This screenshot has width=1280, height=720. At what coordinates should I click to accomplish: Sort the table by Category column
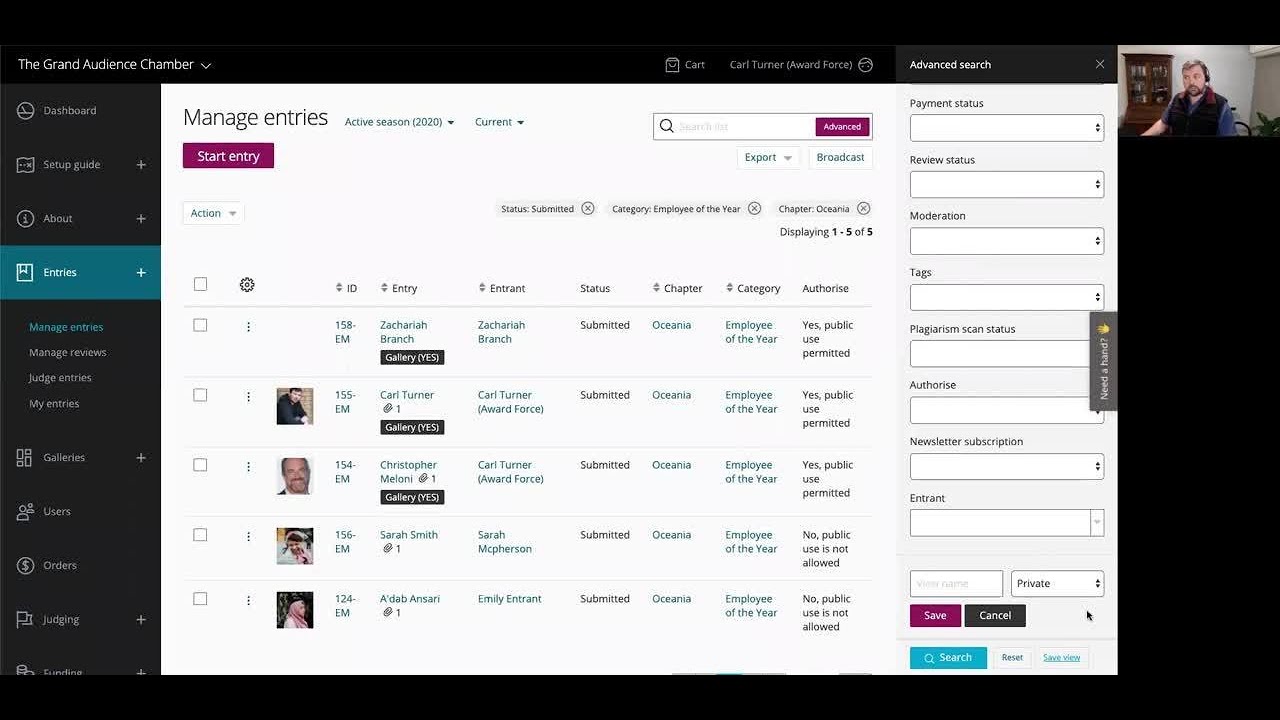[x=752, y=288]
